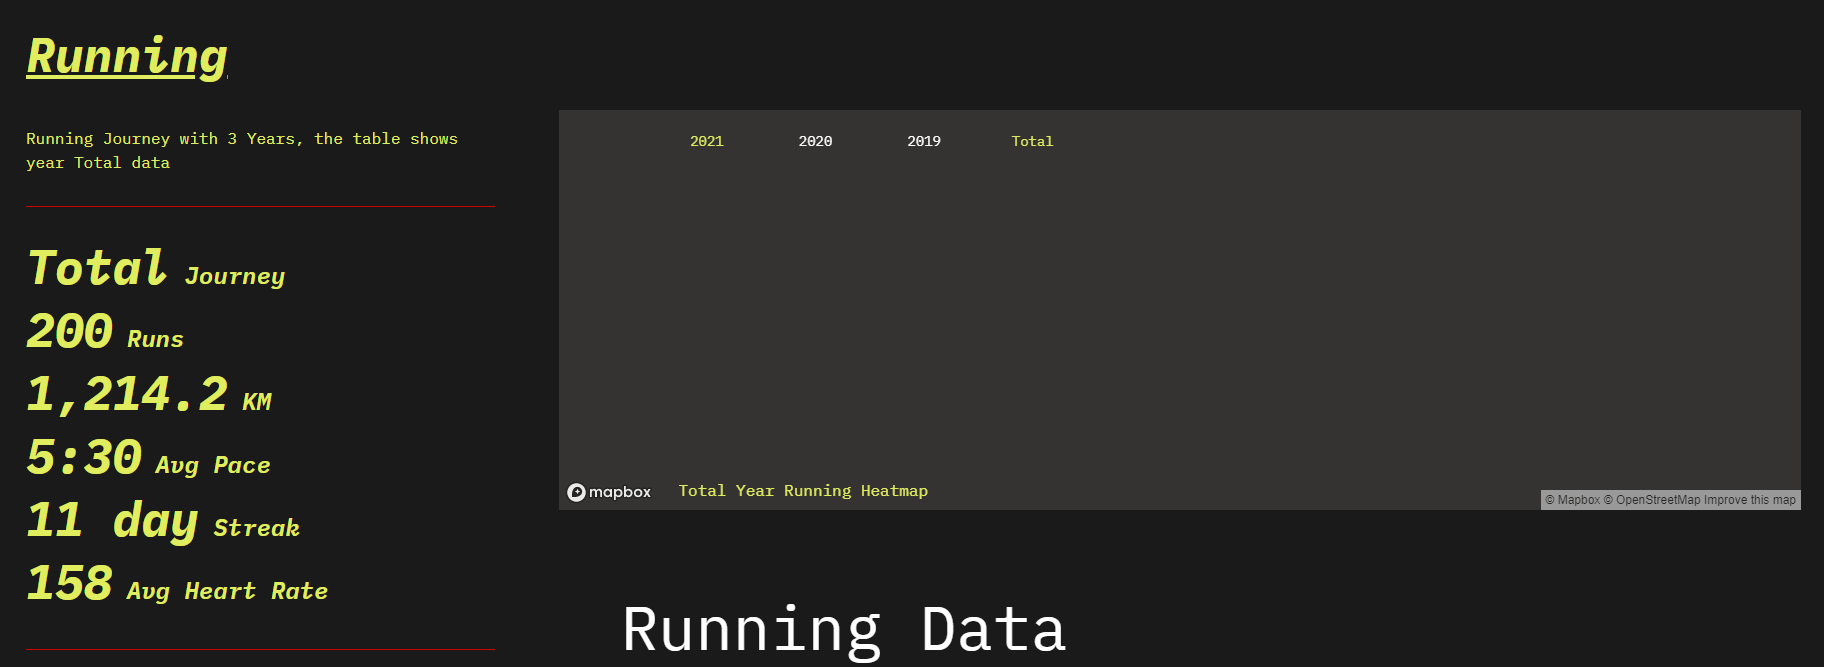Click the 1,214.2 KM statistic
1824x667 pixels.
coord(149,395)
